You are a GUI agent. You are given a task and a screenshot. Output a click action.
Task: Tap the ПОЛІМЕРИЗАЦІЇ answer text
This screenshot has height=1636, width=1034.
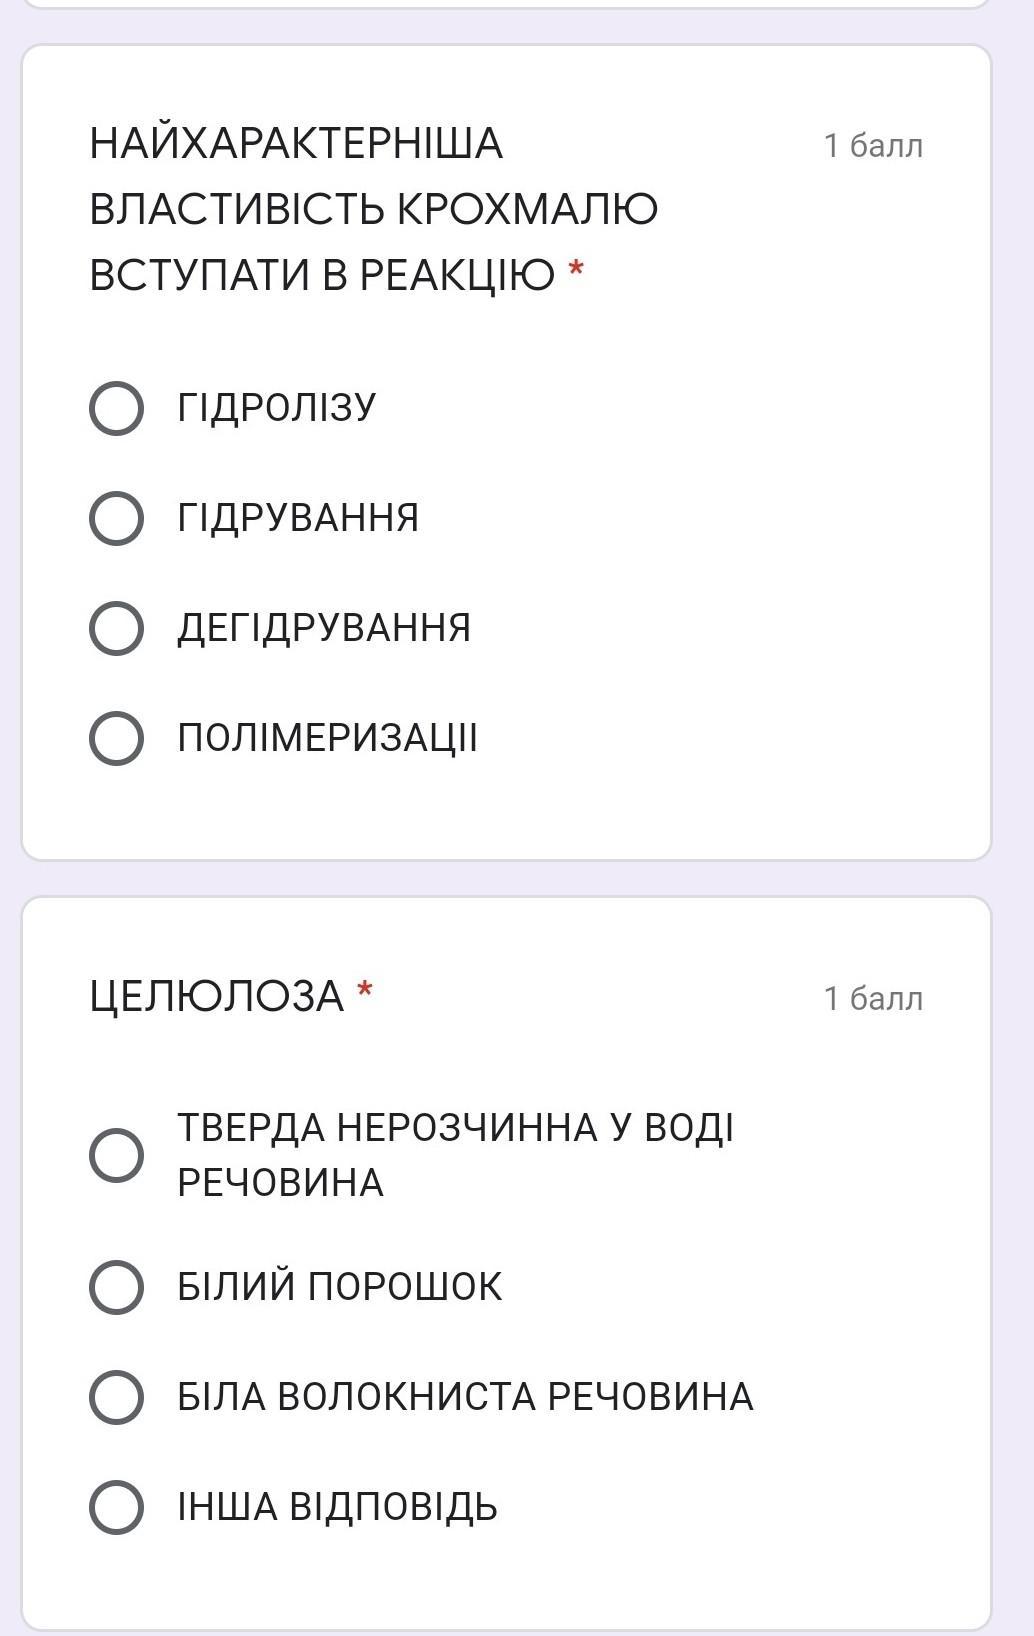pos(328,738)
